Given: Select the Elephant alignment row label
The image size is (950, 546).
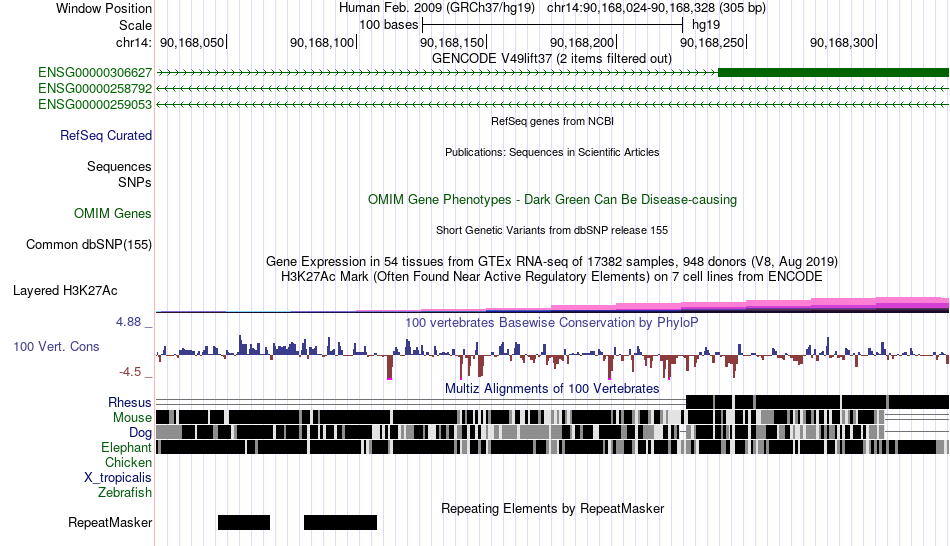Looking at the screenshot, I should 127,448.
